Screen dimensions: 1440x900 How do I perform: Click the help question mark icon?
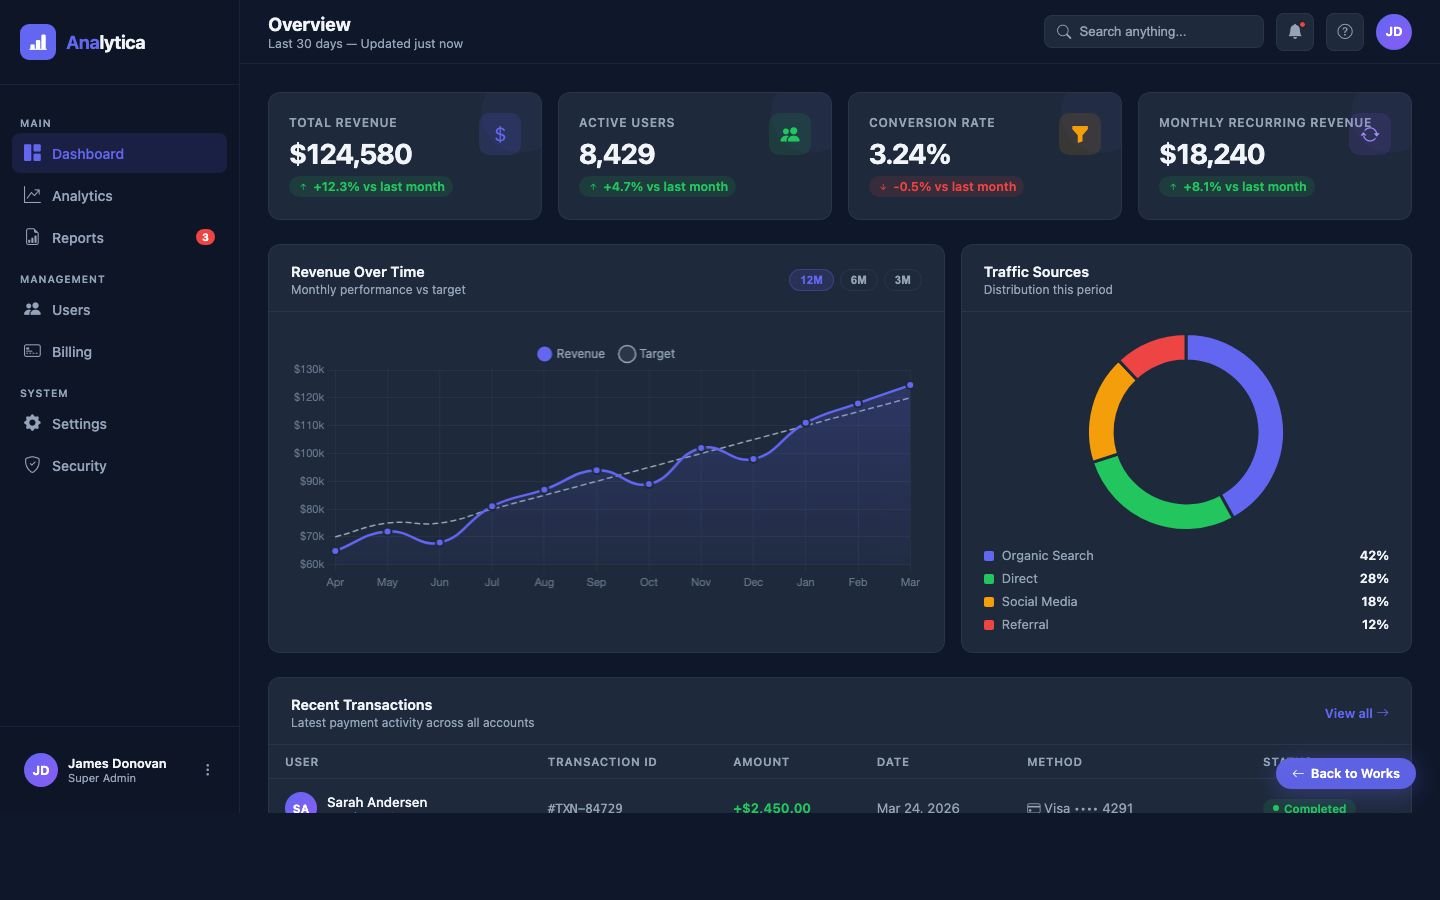pos(1344,31)
